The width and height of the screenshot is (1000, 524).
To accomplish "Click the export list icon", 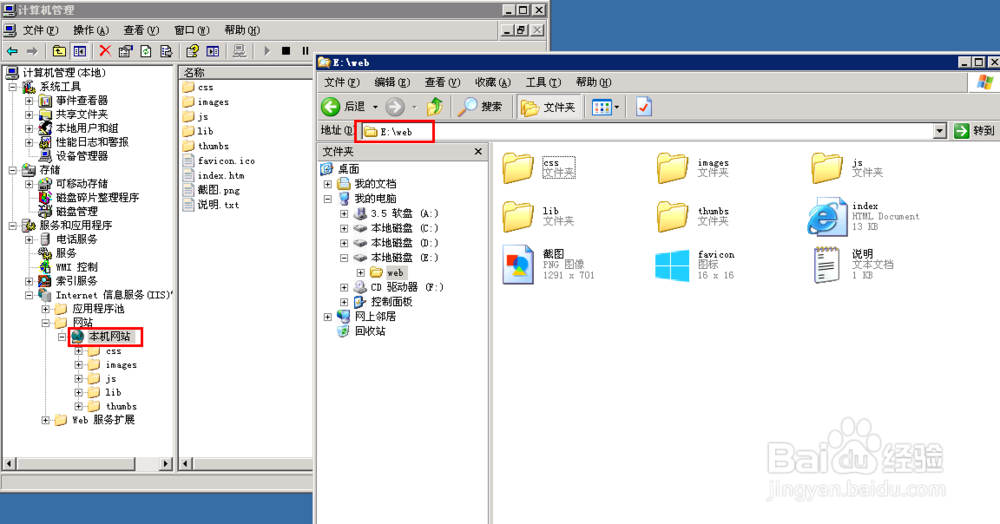I will [166, 51].
